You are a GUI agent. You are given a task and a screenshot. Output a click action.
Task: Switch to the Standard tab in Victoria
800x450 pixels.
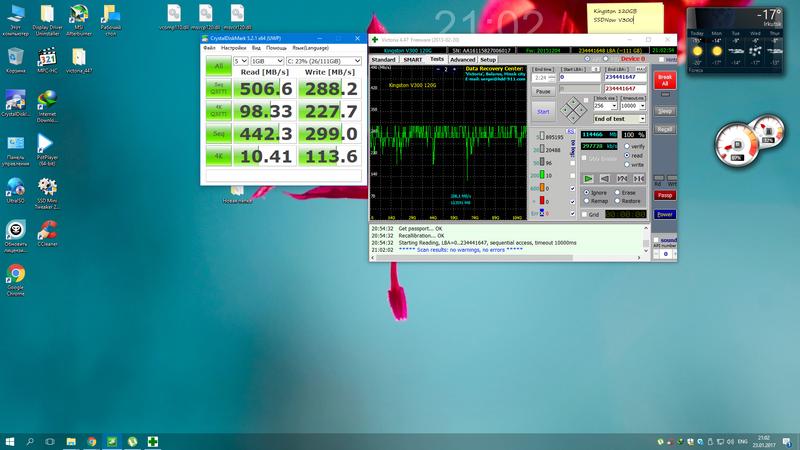[384, 60]
